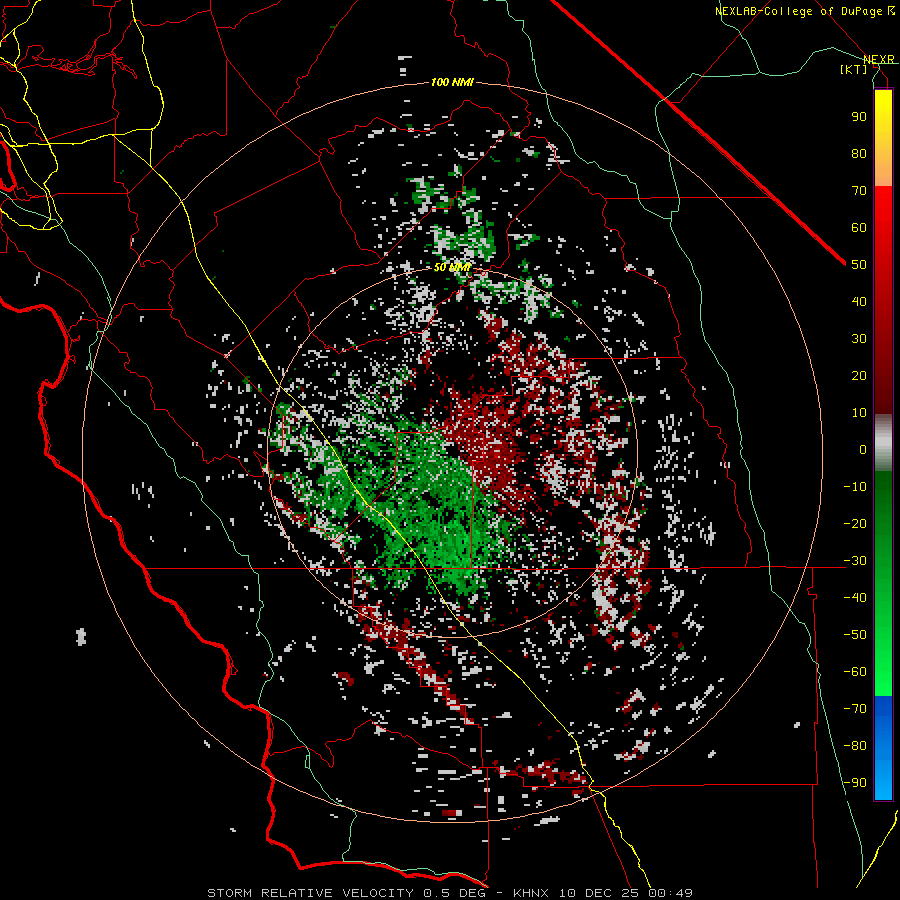Click the -80 value on the velocity scale
900x900 pixels.
pyautogui.click(x=855, y=746)
